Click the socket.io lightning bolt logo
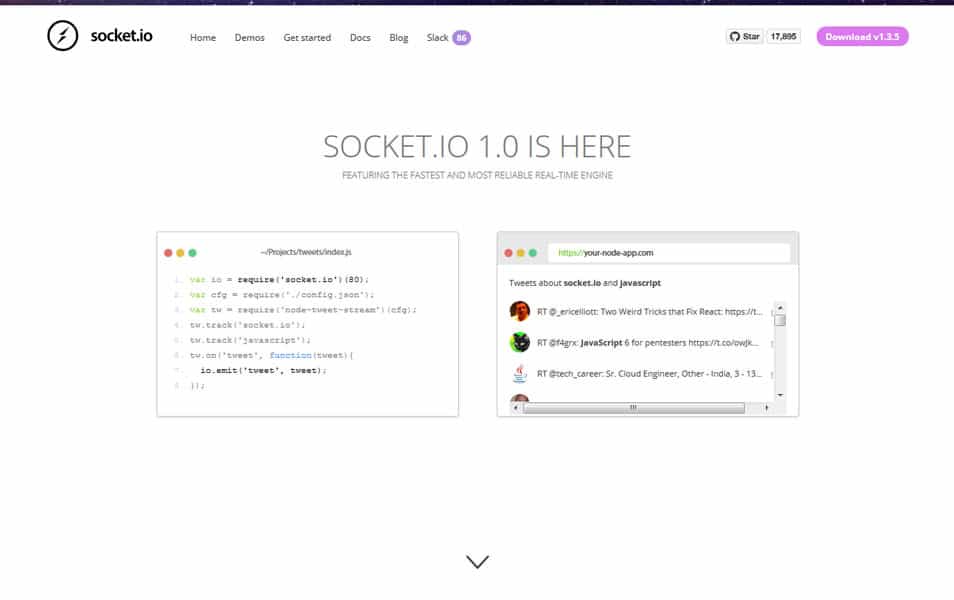The image size is (954, 600). pyautogui.click(x=62, y=36)
